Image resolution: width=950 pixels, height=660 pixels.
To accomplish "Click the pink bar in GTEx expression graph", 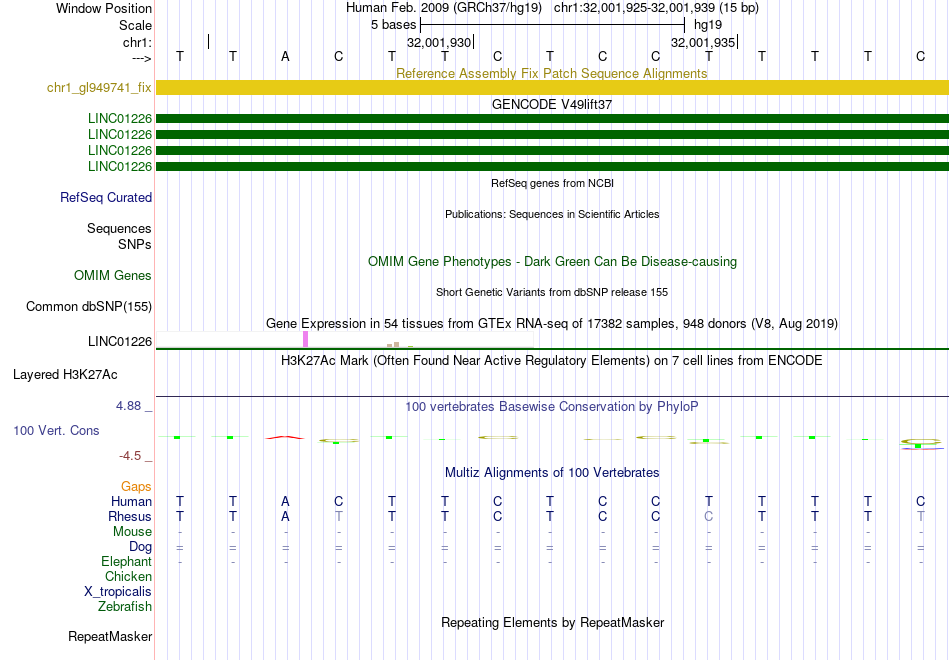I will pyautogui.click(x=305, y=339).
